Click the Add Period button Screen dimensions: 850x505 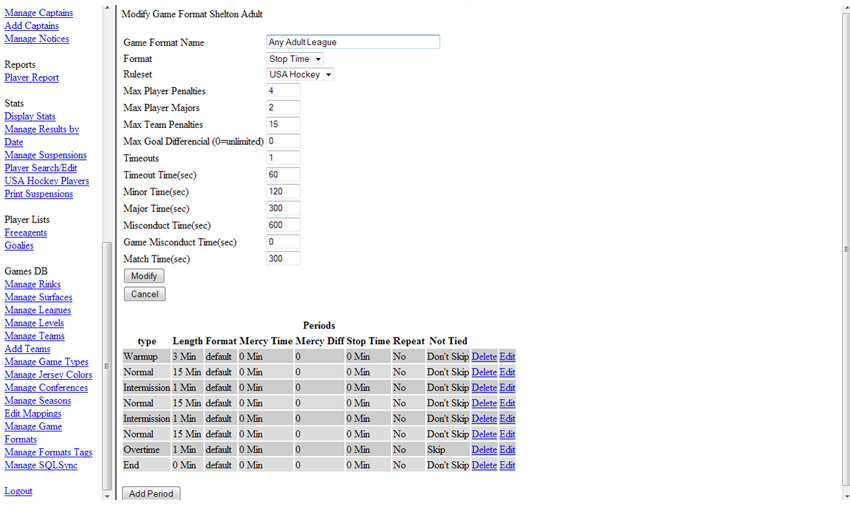[x=151, y=494]
